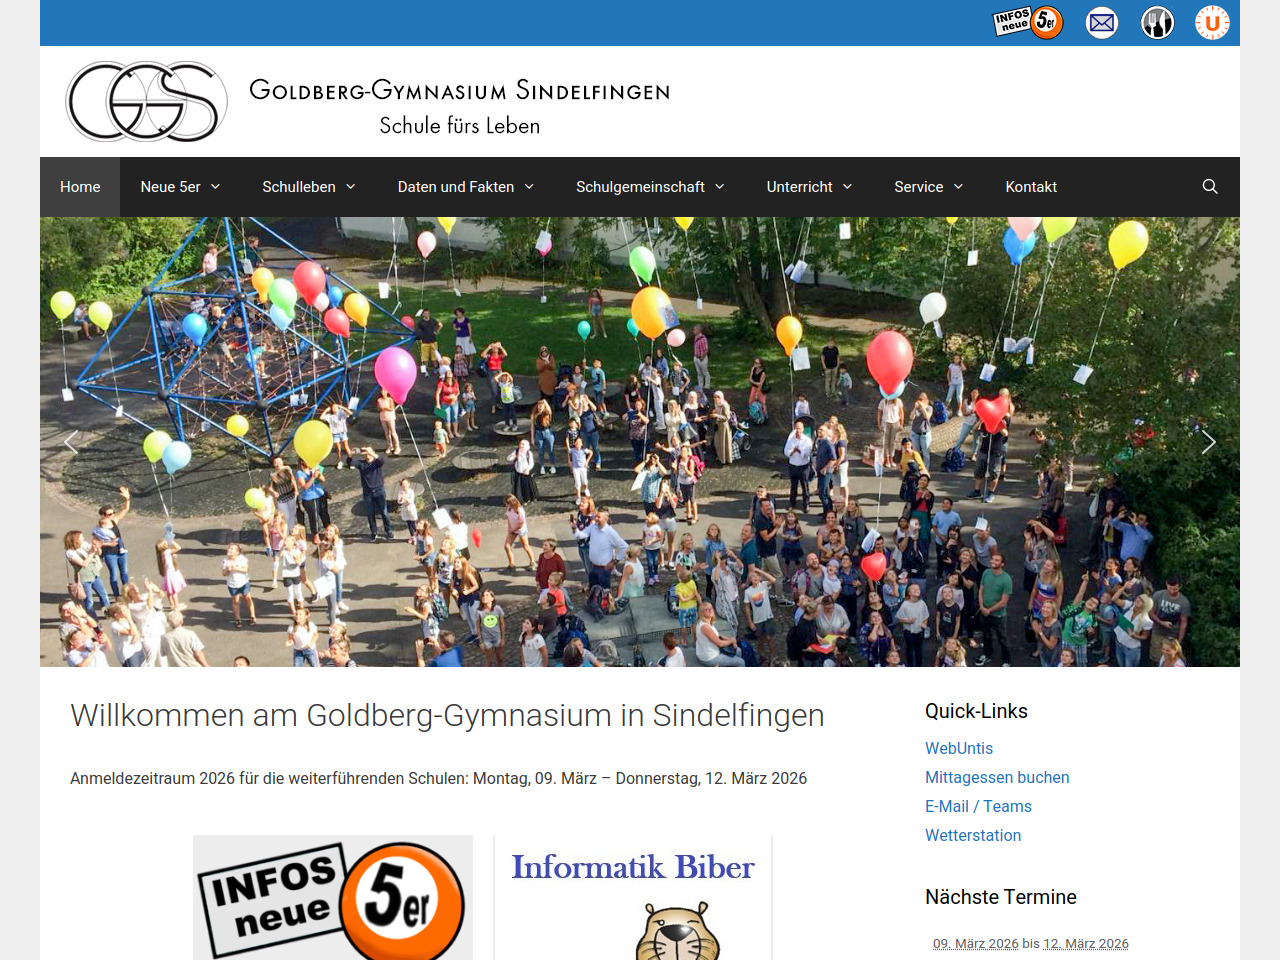Click the search magnifier icon

click(1210, 187)
